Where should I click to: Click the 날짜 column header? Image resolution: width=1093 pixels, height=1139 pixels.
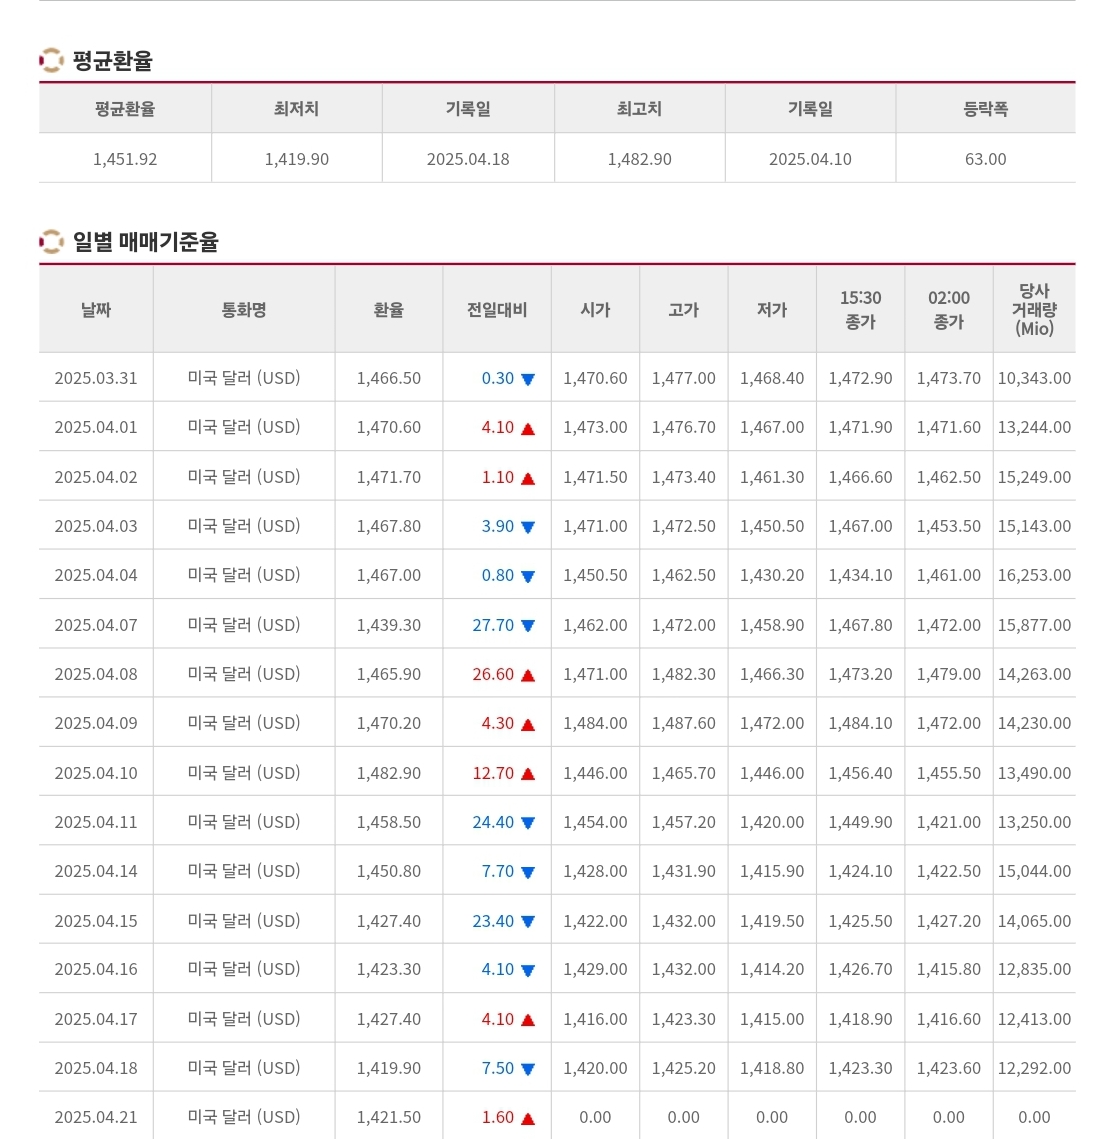click(x=96, y=309)
